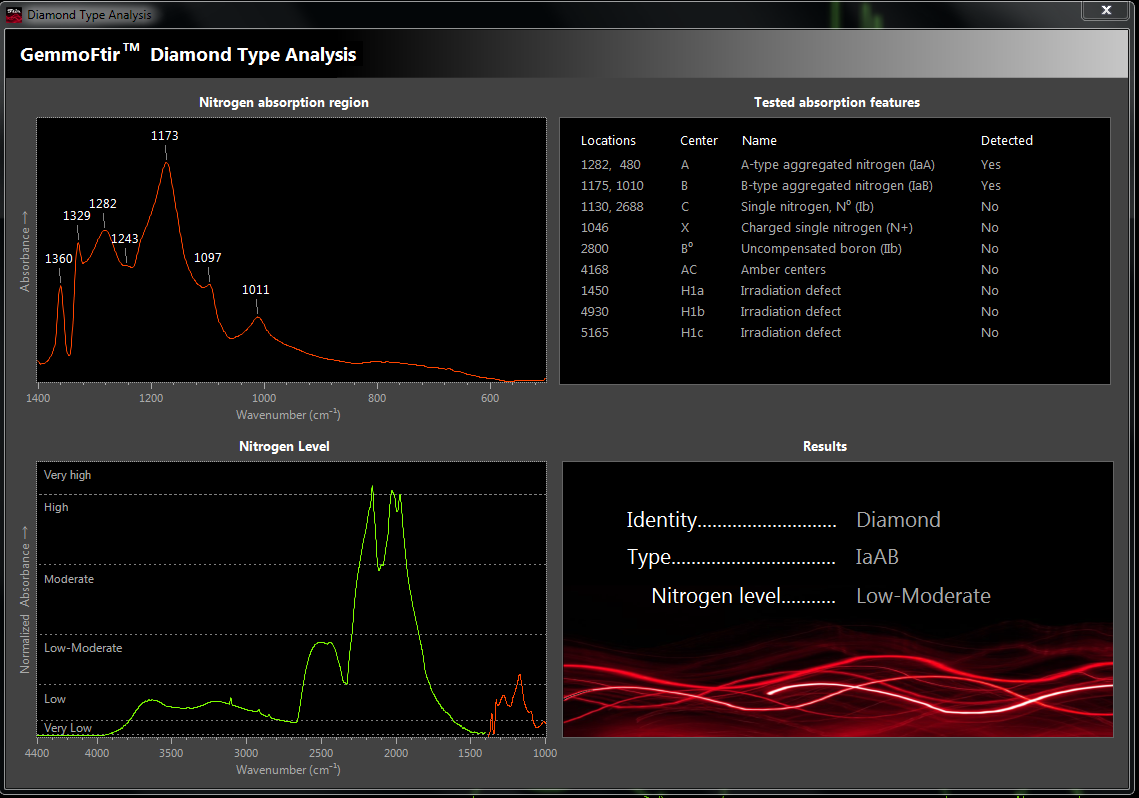
Task: Click the High level label
Action: point(56,508)
